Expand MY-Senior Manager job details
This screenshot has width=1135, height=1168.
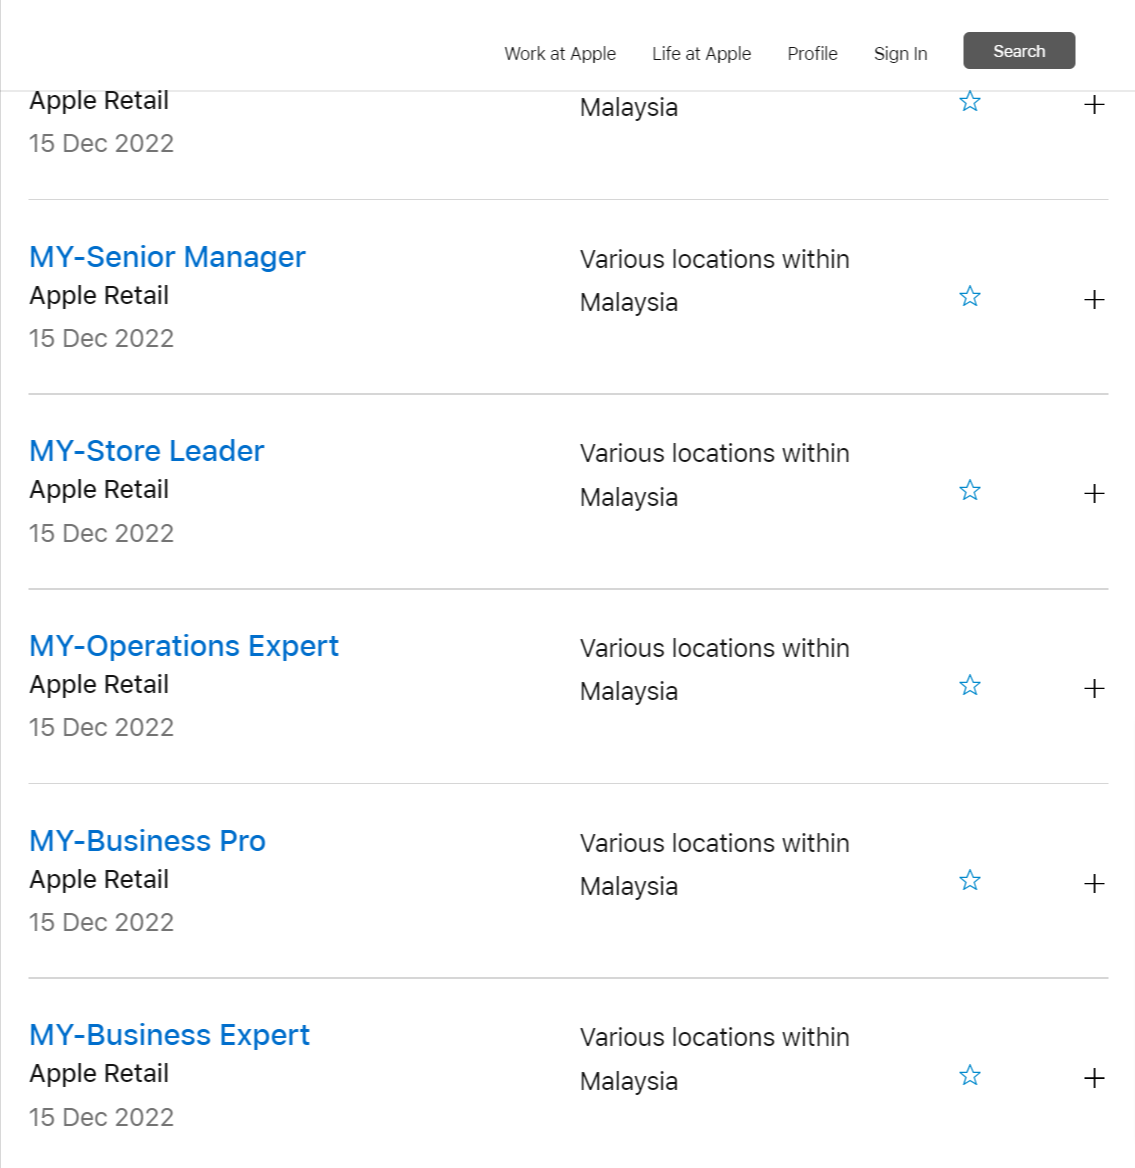coord(1094,300)
